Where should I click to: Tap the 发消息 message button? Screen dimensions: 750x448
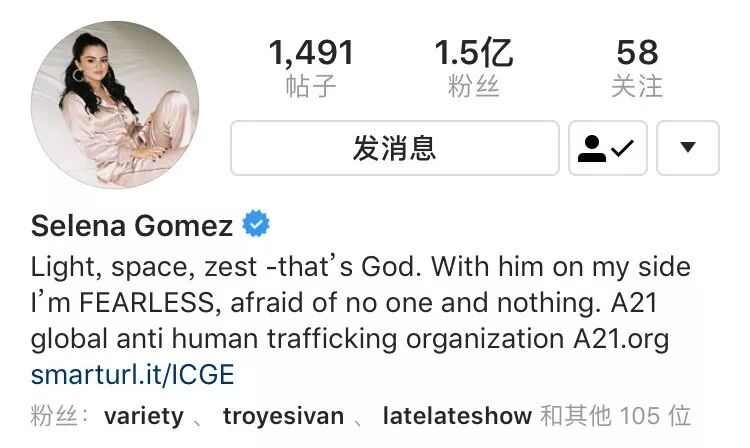(x=395, y=148)
